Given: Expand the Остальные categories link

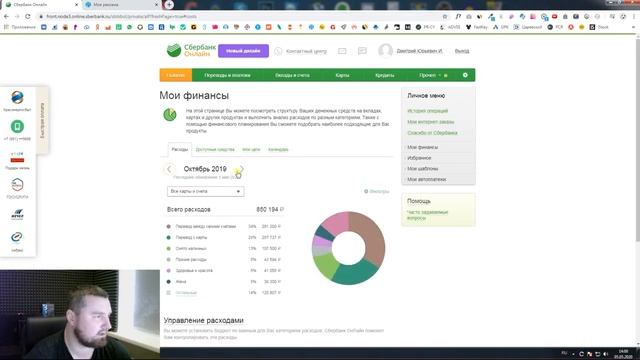Looking at the screenshot, I should tap(186, 293).
